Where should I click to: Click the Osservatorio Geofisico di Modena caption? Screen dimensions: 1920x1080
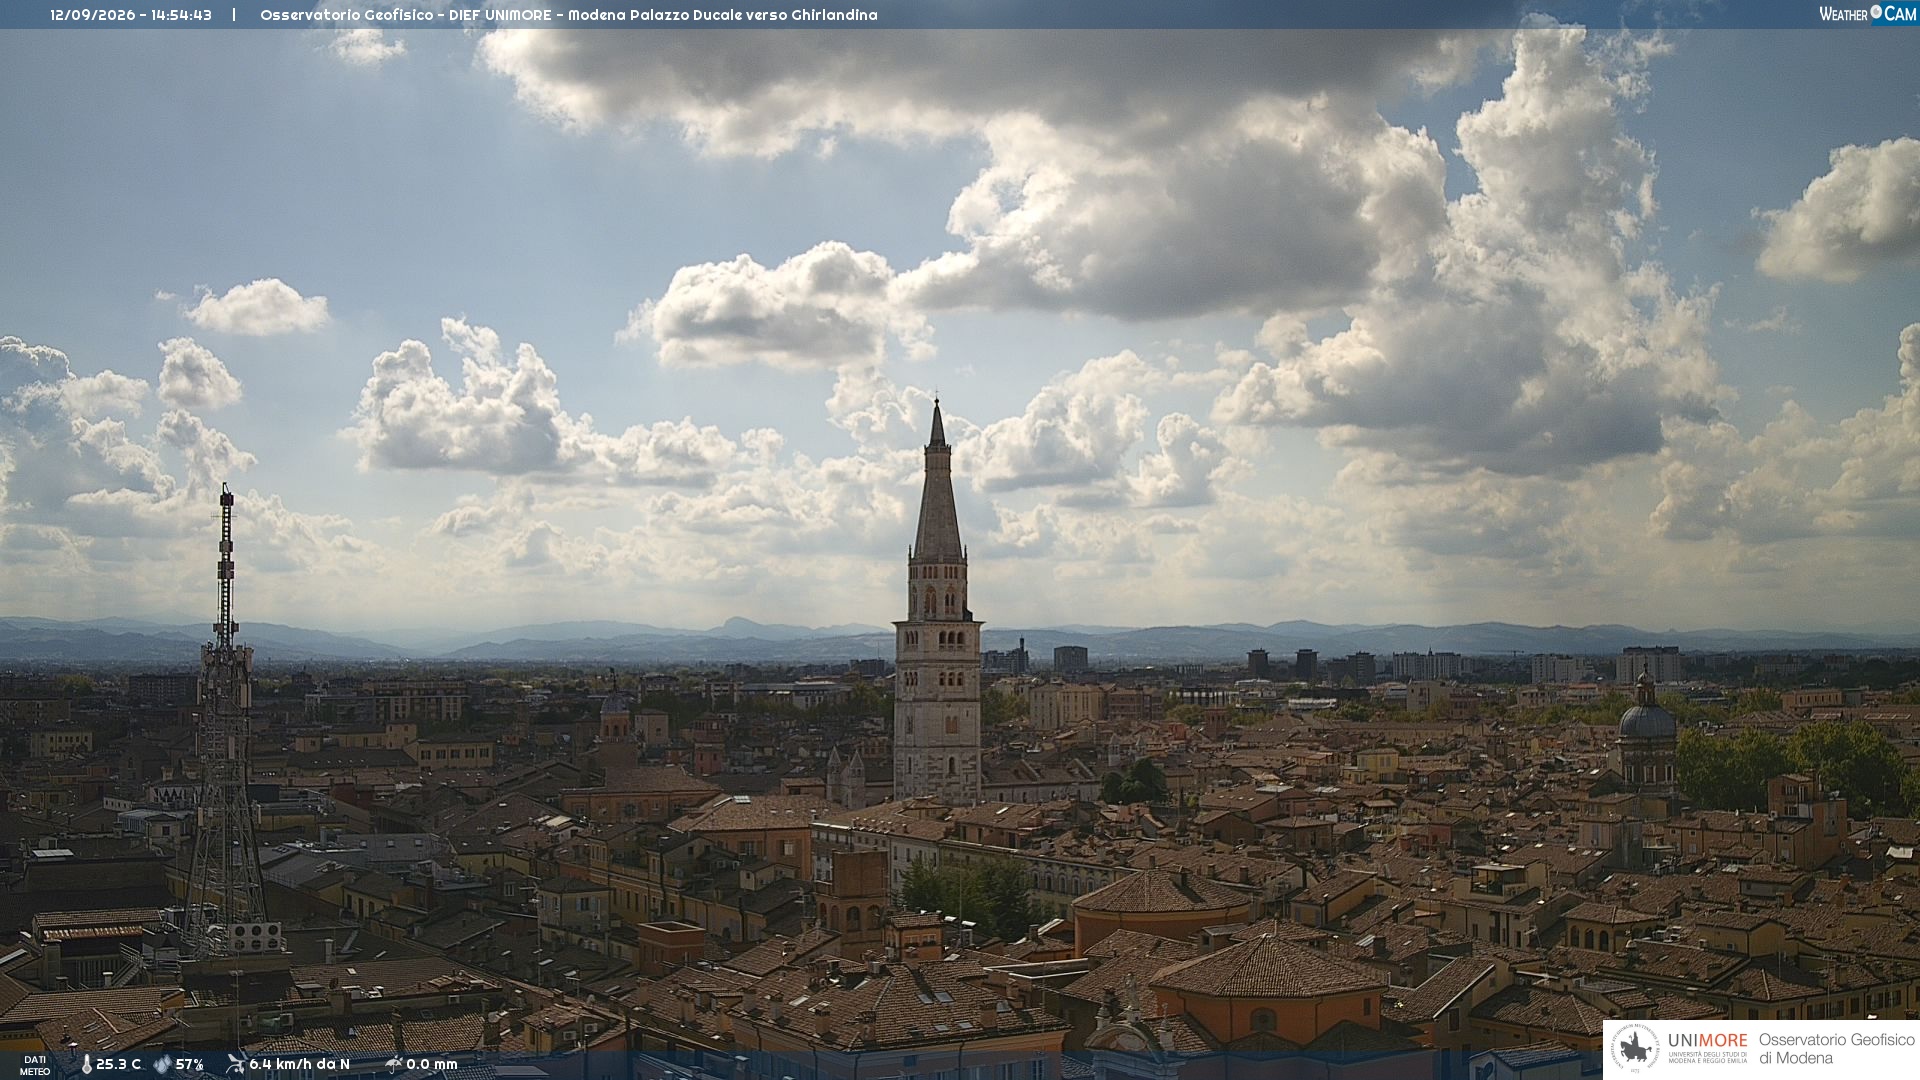click(x=1836, y=1049)
